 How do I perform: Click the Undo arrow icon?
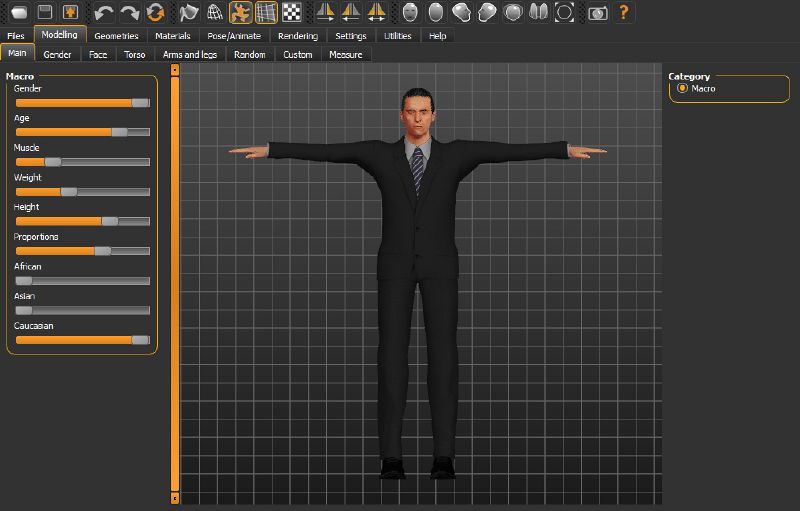click(x=103, y=13)
